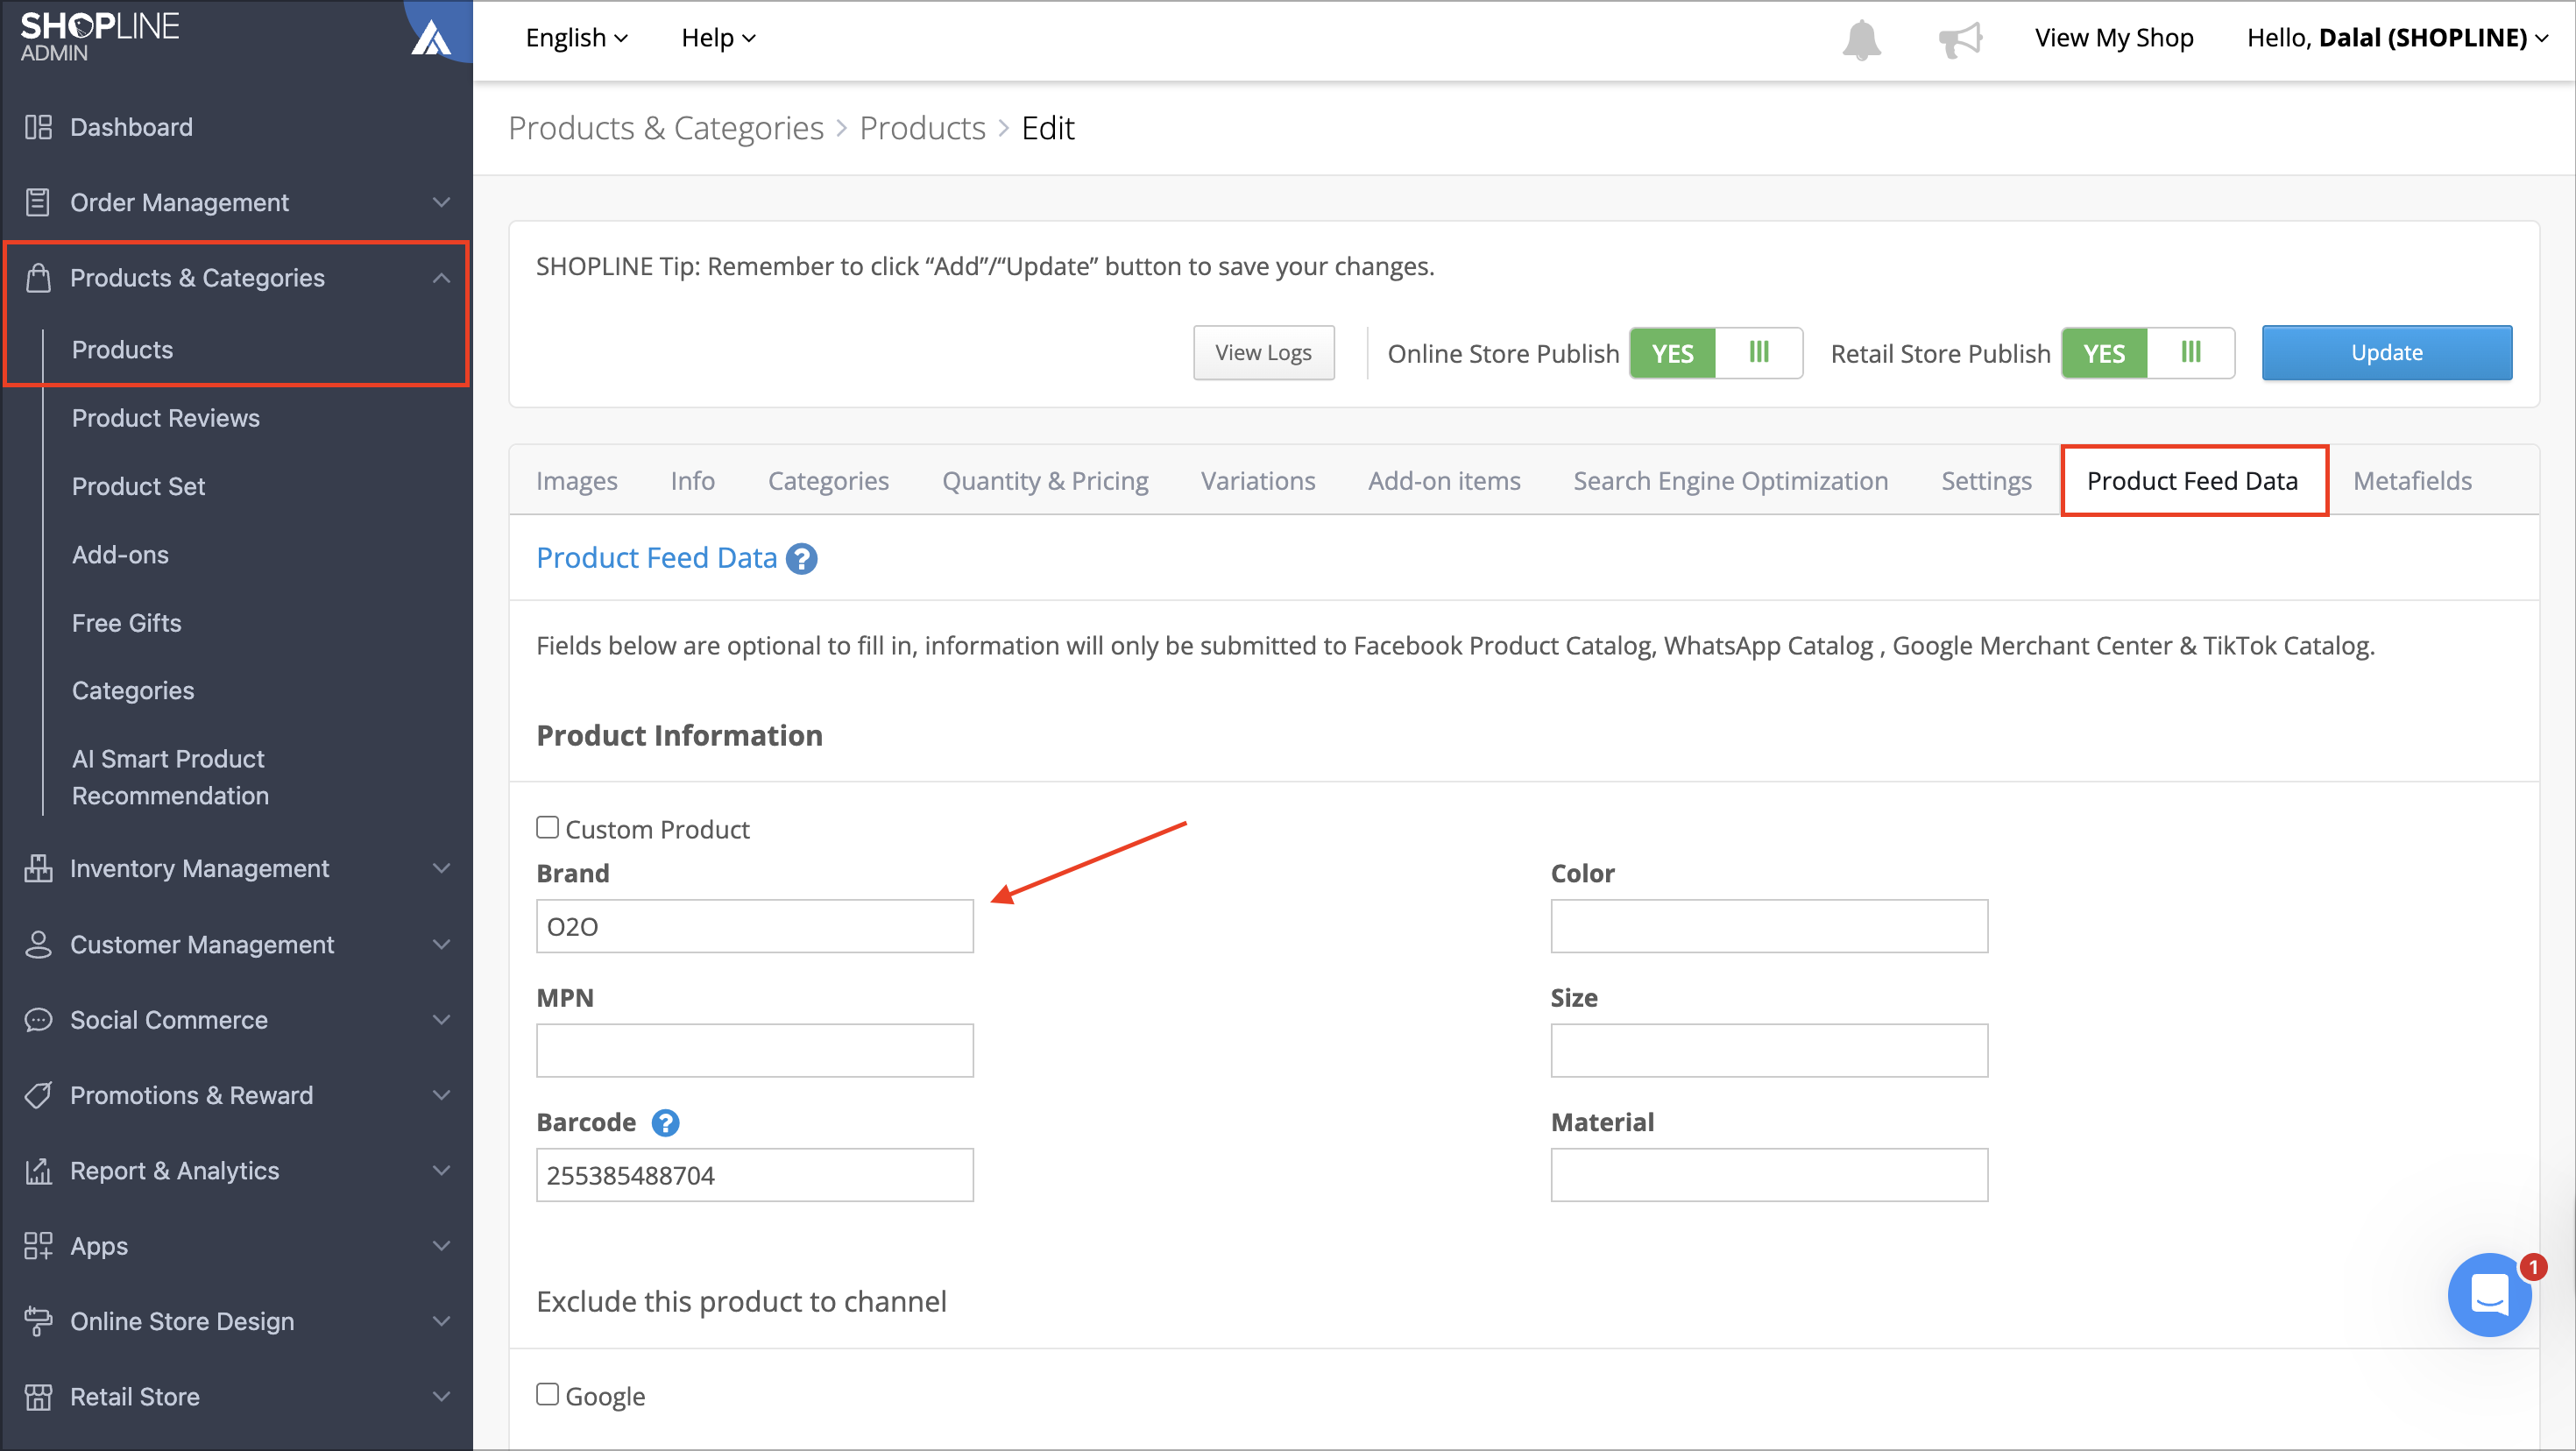Switch to the Add-on items tab
This screenshot has height=1451, width=2576.
pyautogui.click(x=1444, y=481)
